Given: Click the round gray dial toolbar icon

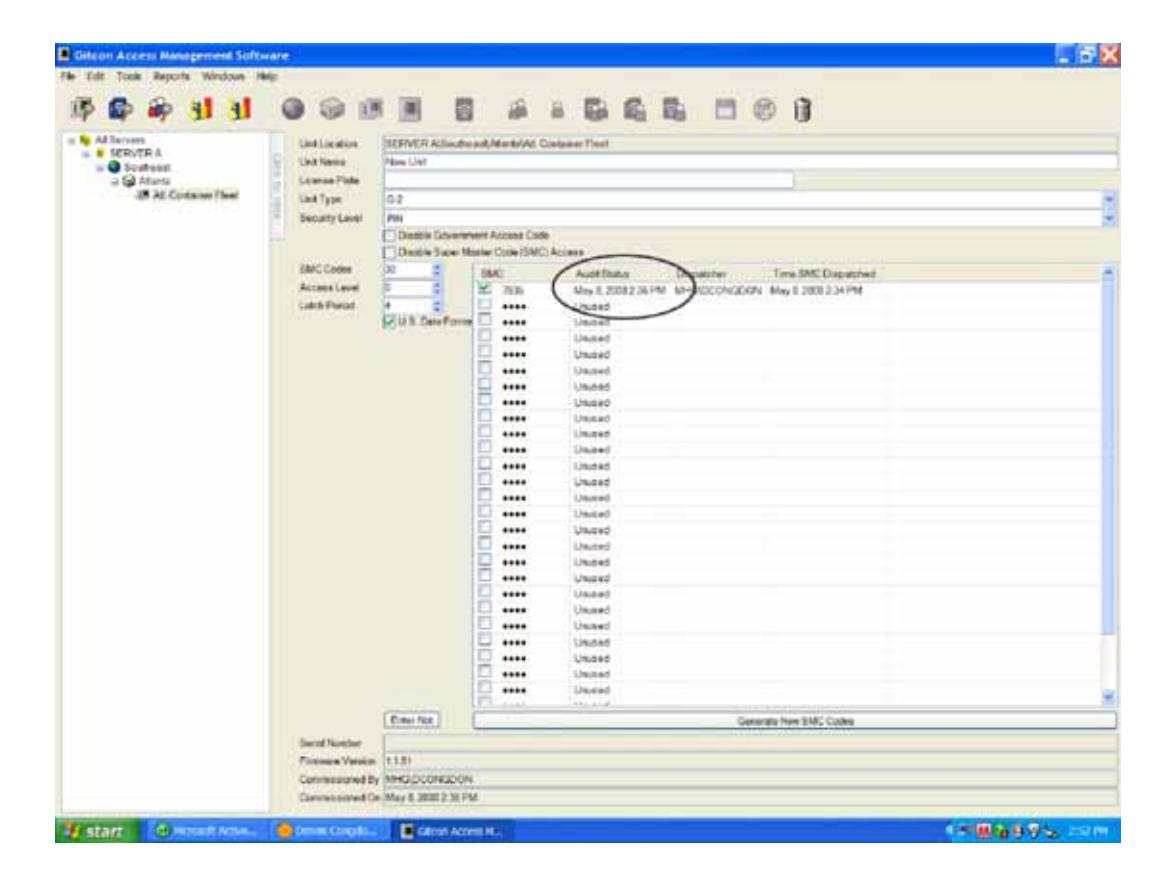Looking at the screenshot, I should [x=764, y=110].
